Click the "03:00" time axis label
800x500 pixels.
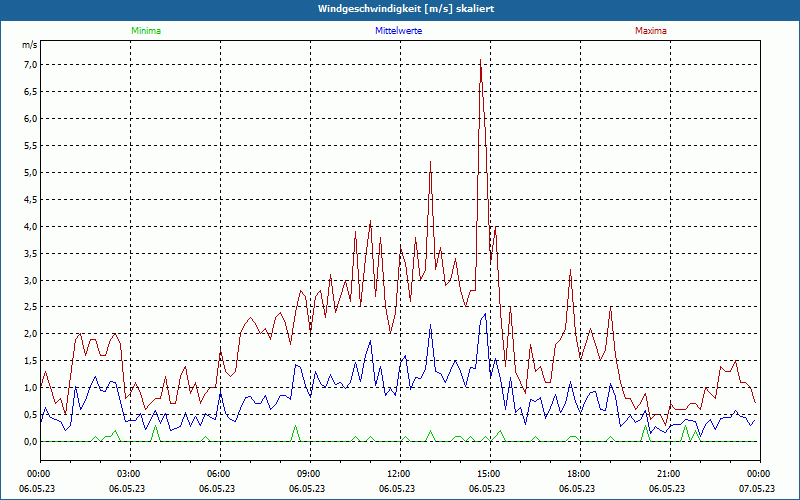click(x=131, y=474)
